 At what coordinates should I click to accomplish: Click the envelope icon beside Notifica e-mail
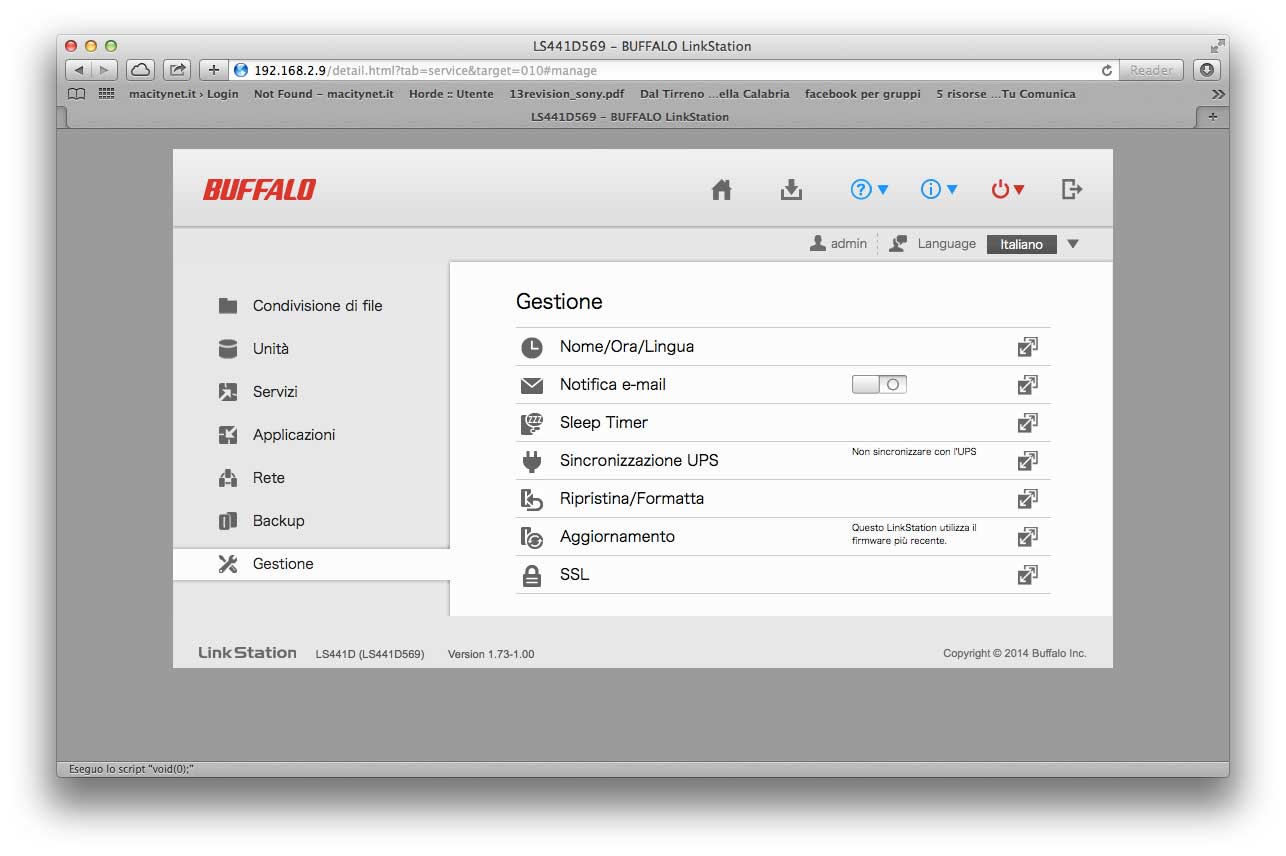coord(532,385)
